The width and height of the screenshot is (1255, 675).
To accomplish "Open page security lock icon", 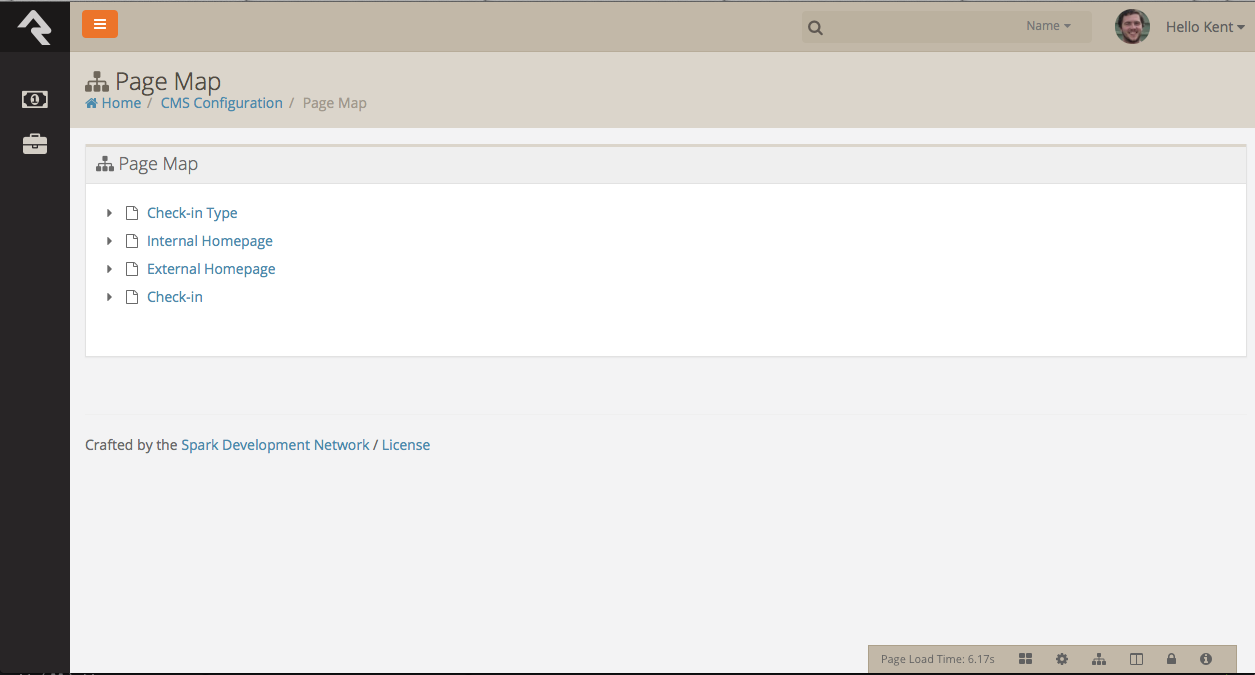I will pos(1171,659).
